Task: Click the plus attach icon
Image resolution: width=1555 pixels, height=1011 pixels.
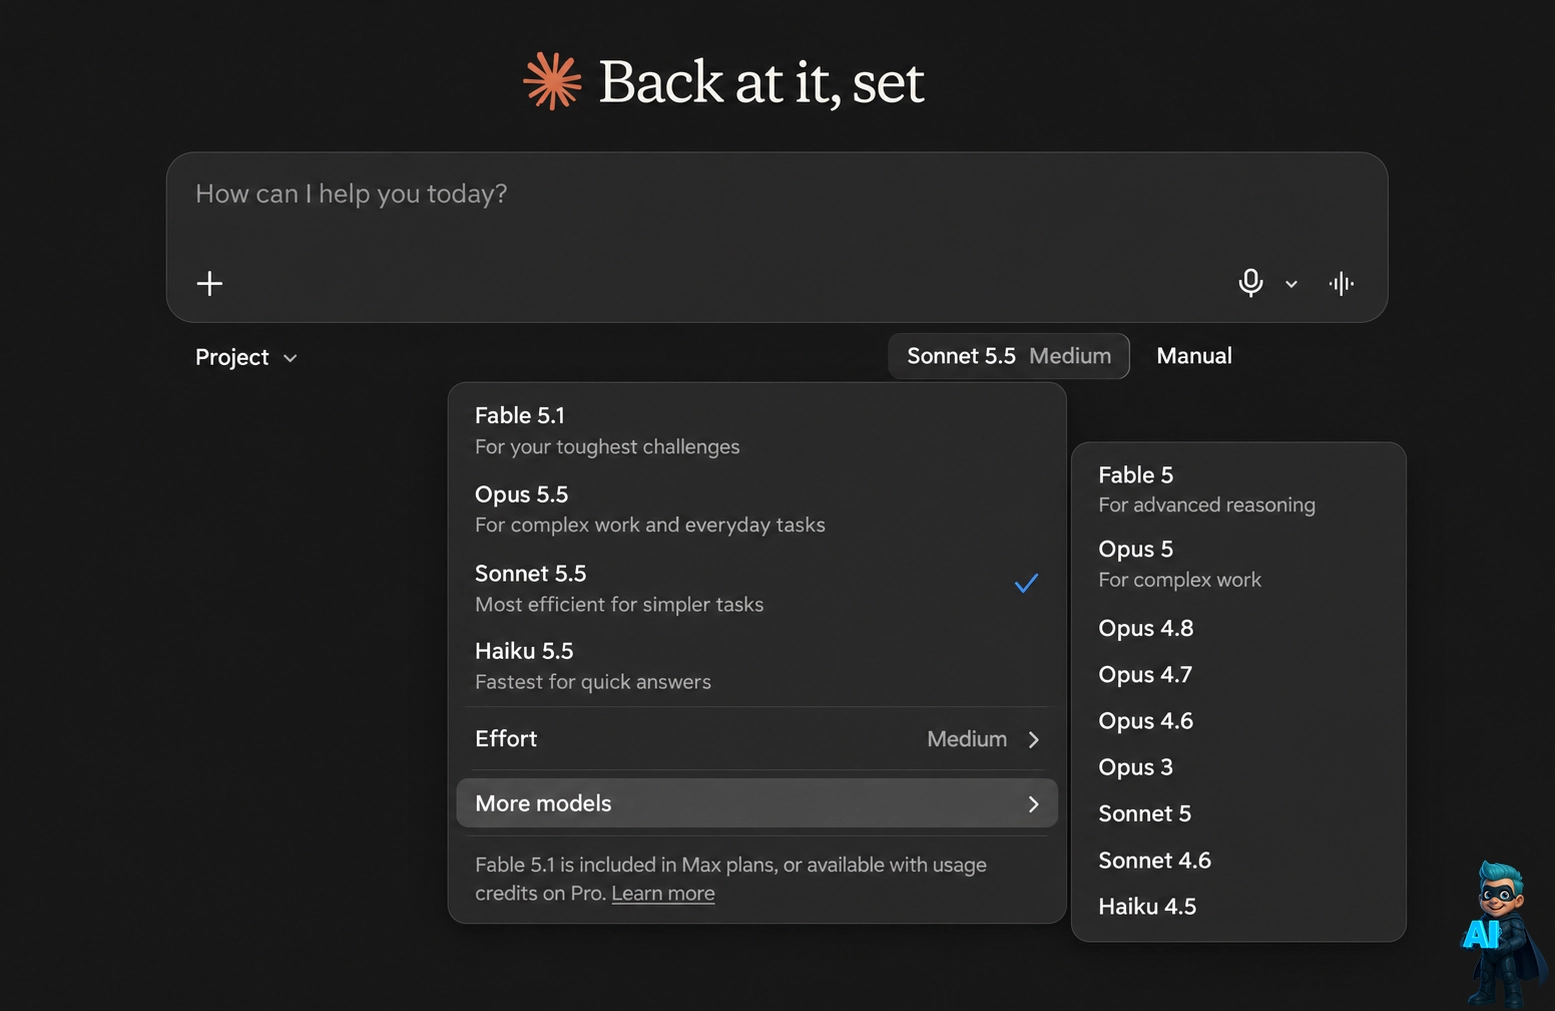Action: [209, 284]
